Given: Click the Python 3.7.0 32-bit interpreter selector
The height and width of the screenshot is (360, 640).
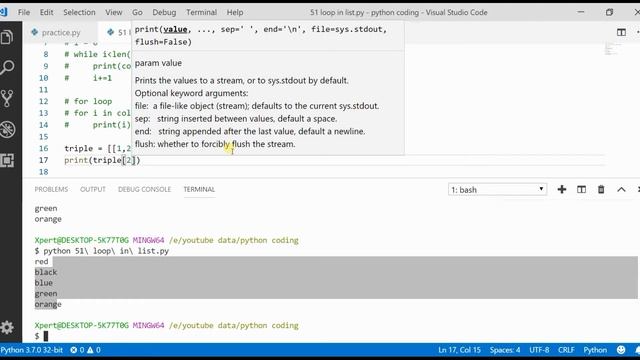Looking at the screenshot, I should pos(32,350).
